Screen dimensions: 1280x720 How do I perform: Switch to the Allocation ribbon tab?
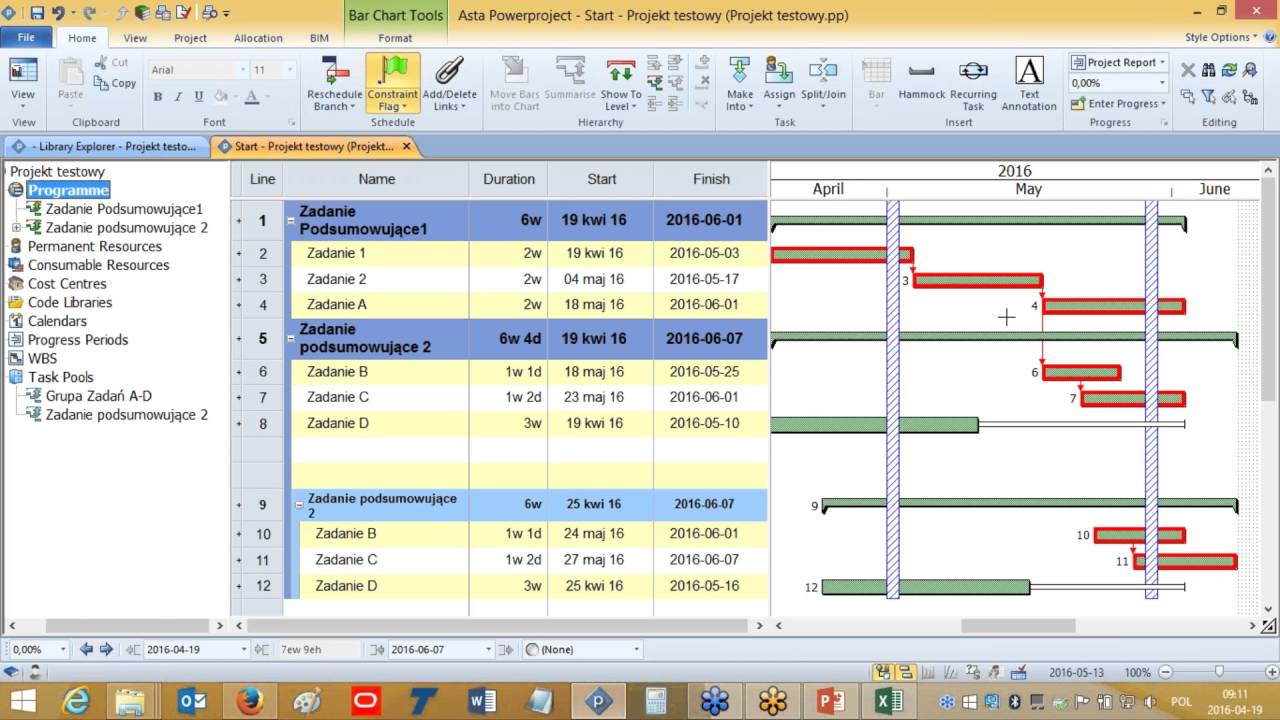click(x=258, y=38)
